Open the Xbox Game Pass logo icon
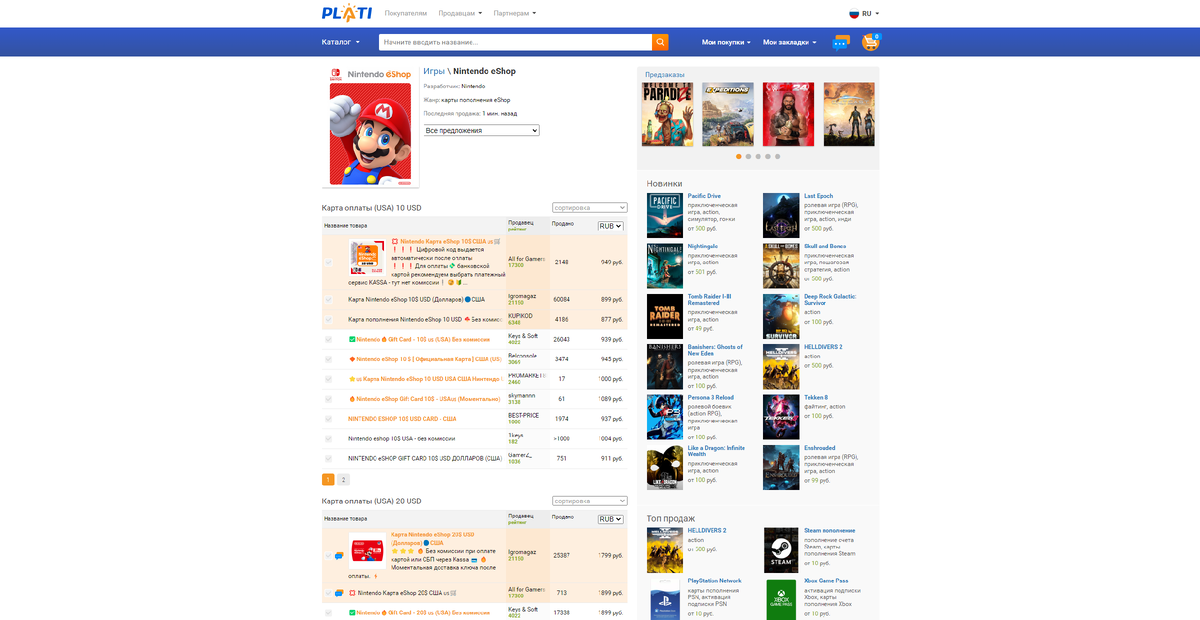The width and height of the screenshot is (1200, 620). (x=781, y=599)
